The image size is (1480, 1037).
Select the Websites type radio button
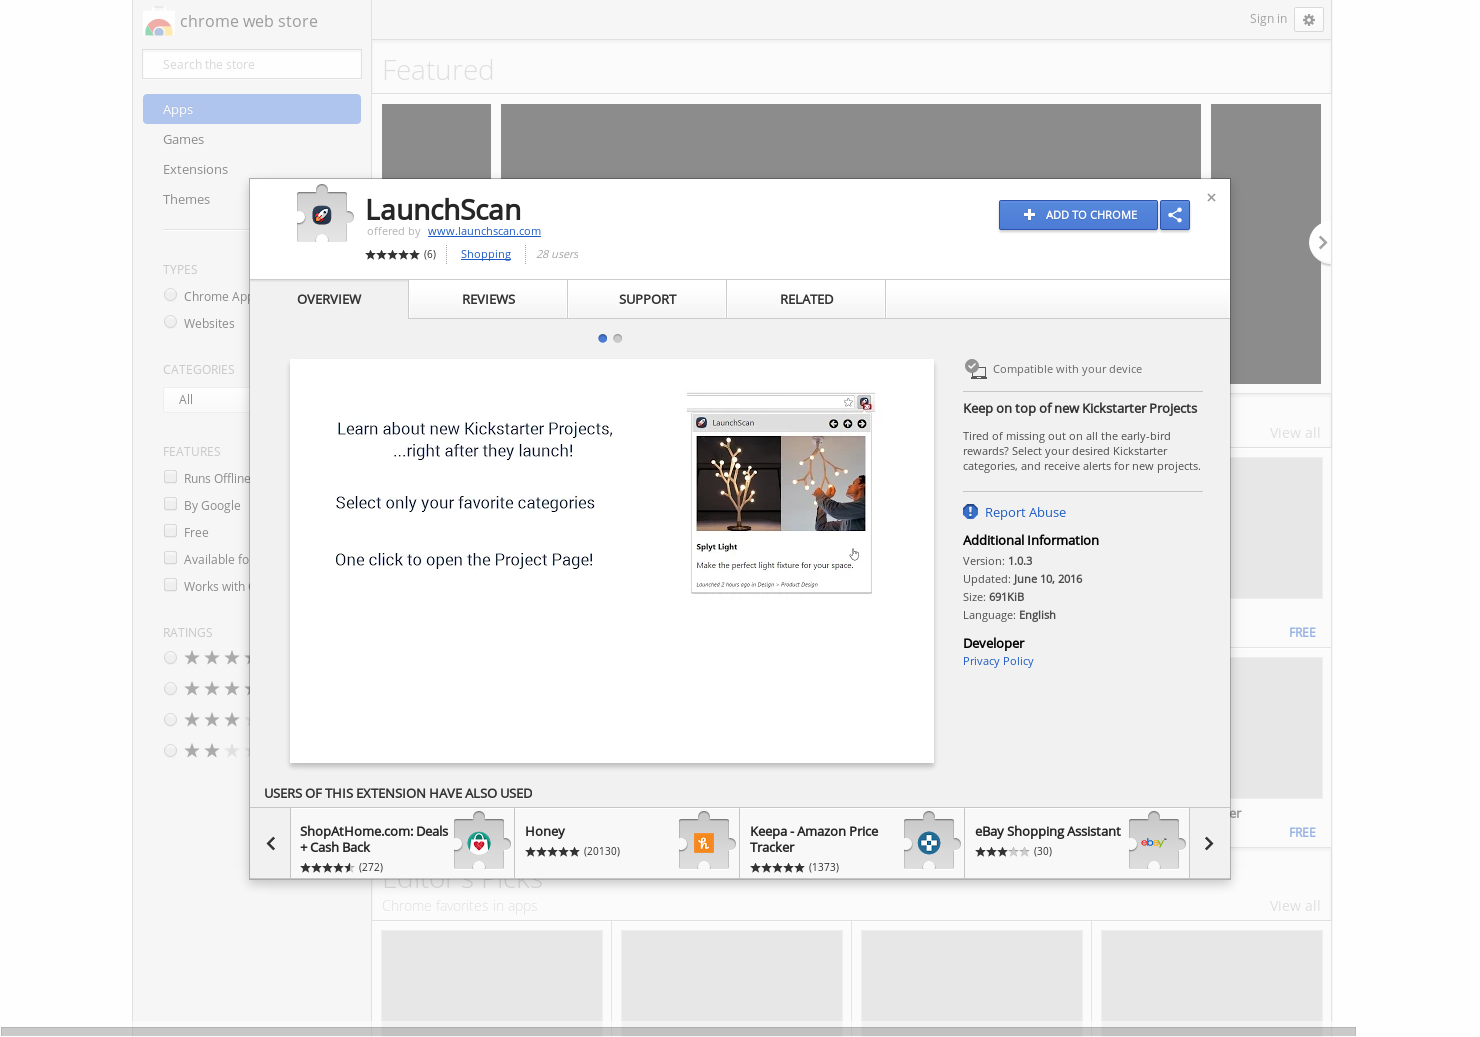coord(170,322)
